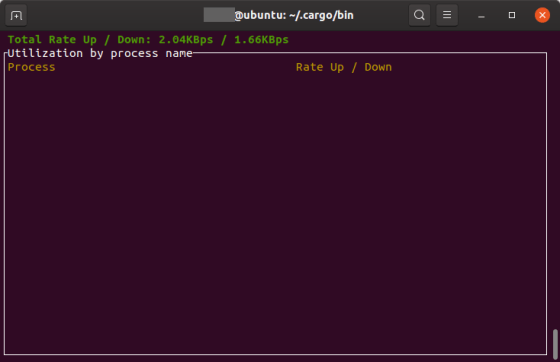The image size is (560, 362).
Task: Click the 1.66KBps download rate value
Action: tap(261, 40)
